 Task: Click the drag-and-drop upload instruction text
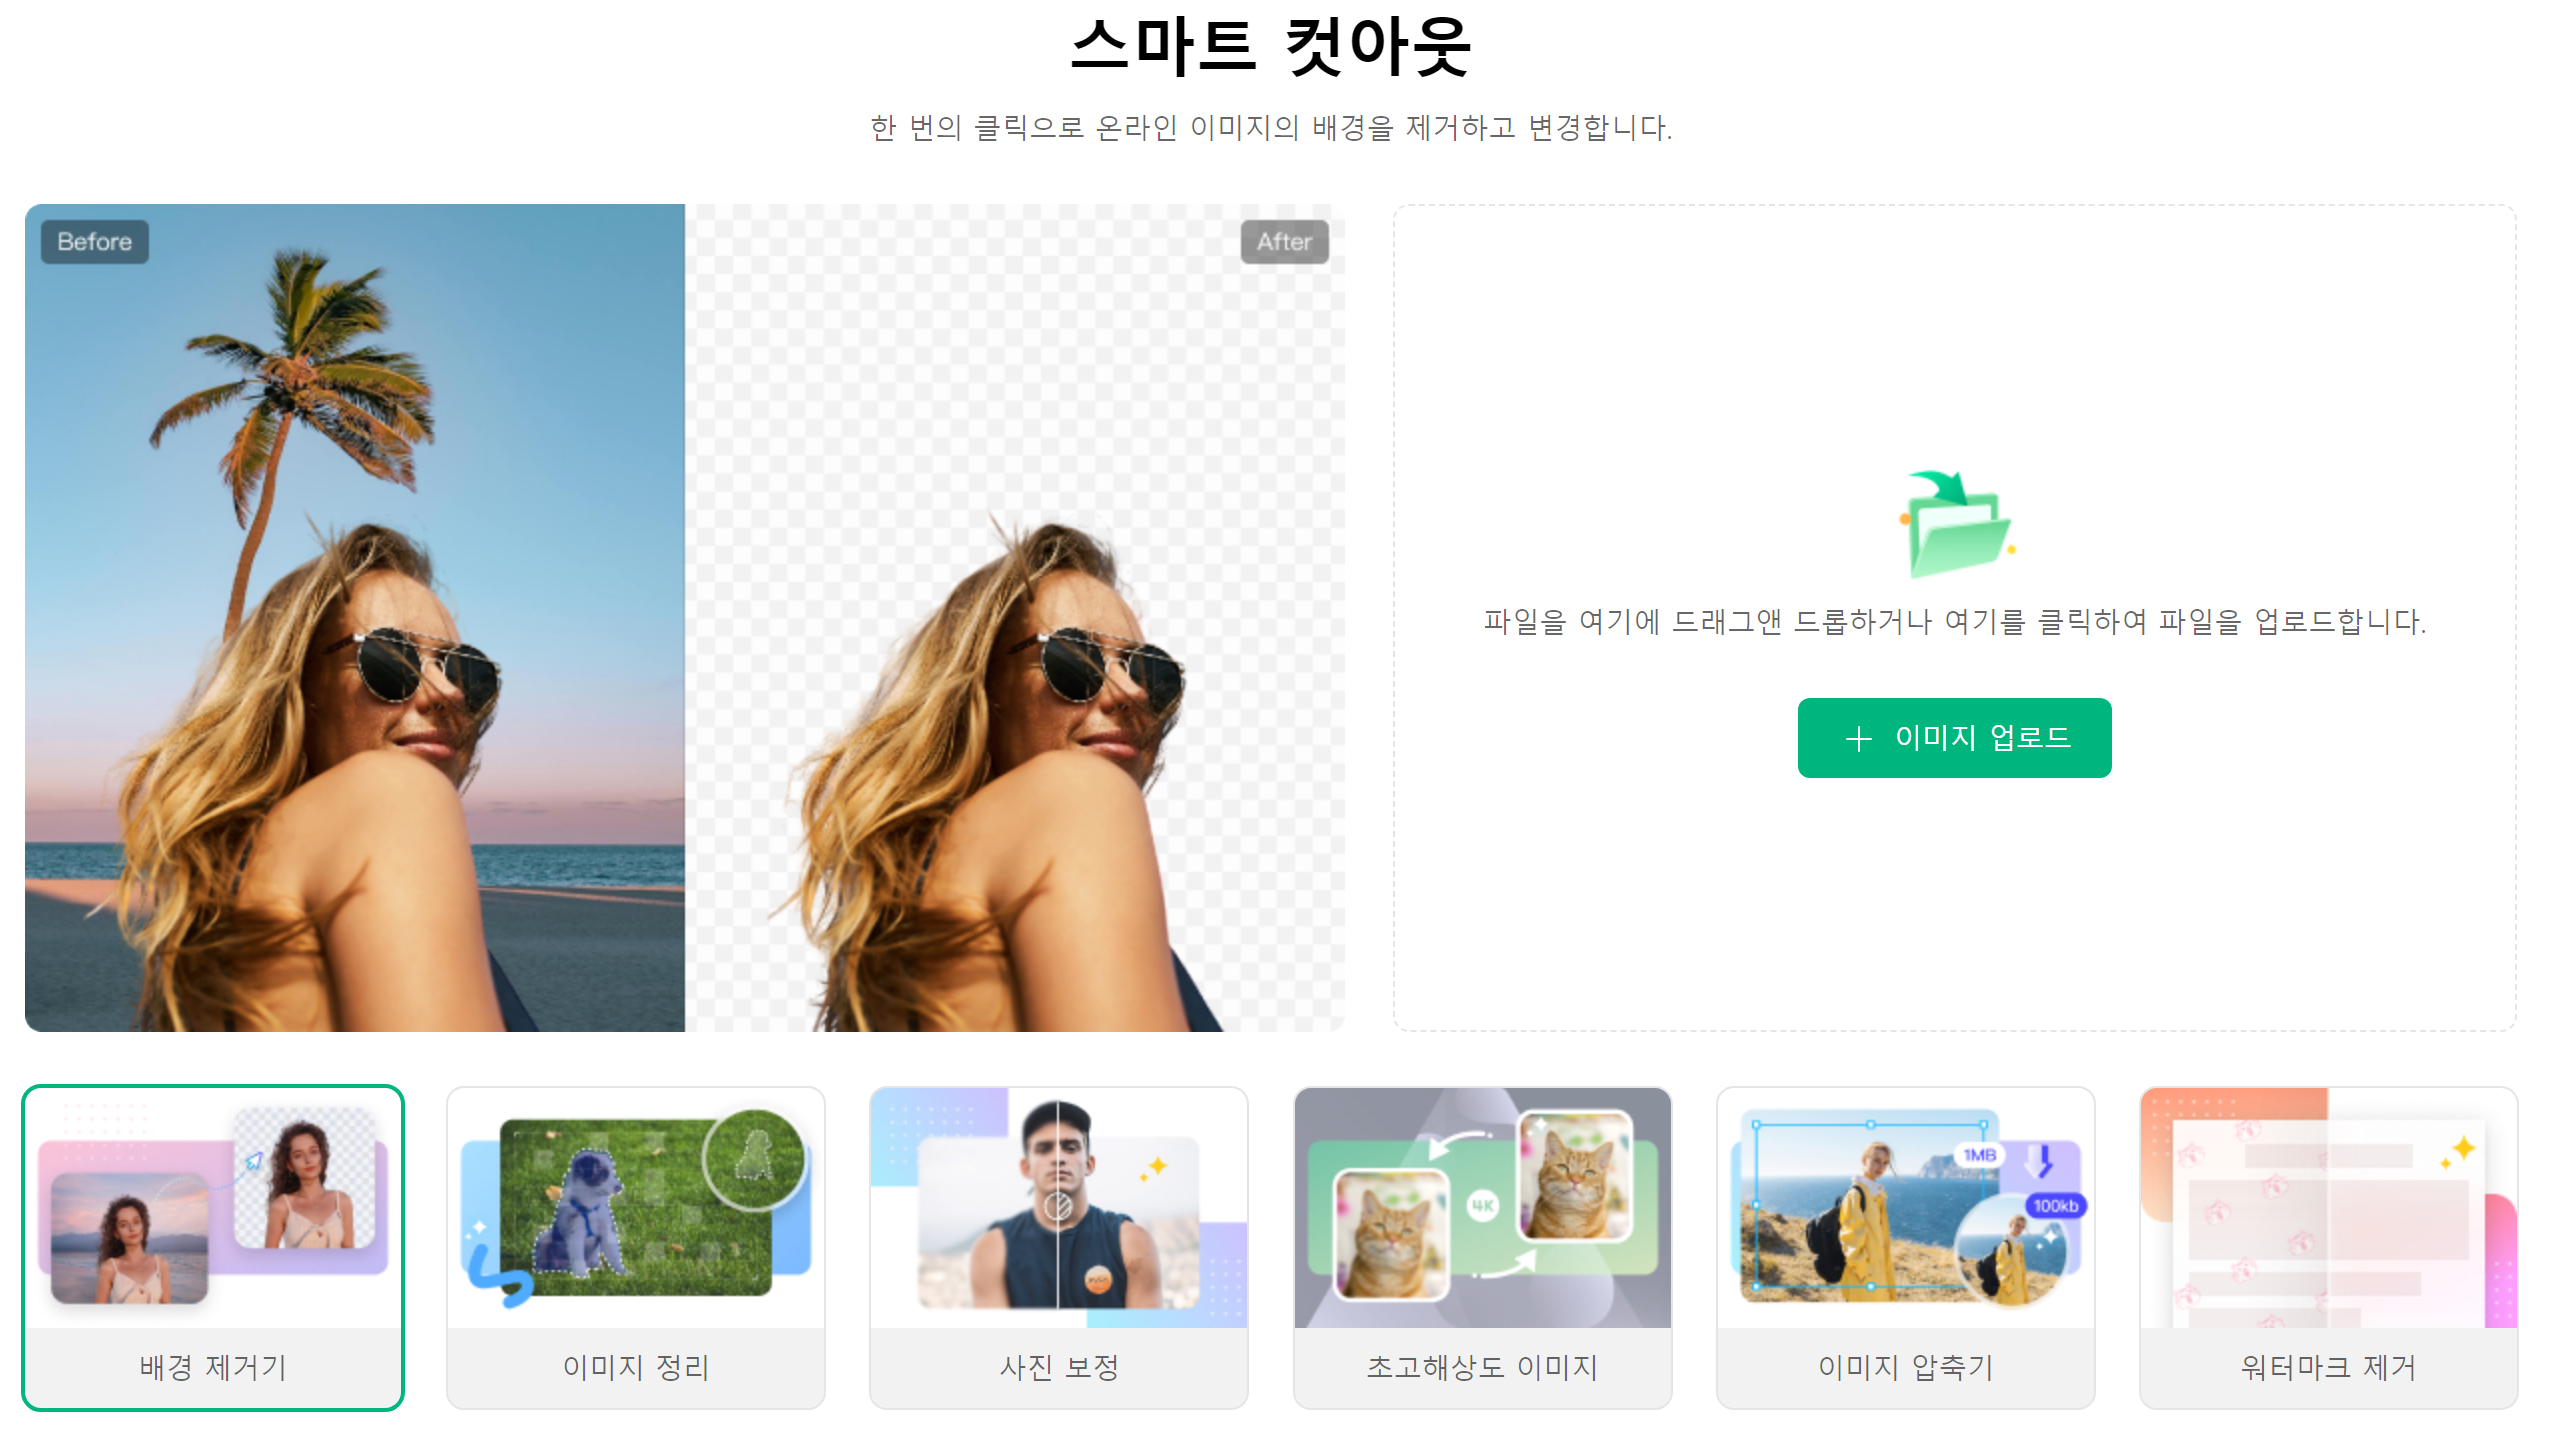click(1954, 622)
